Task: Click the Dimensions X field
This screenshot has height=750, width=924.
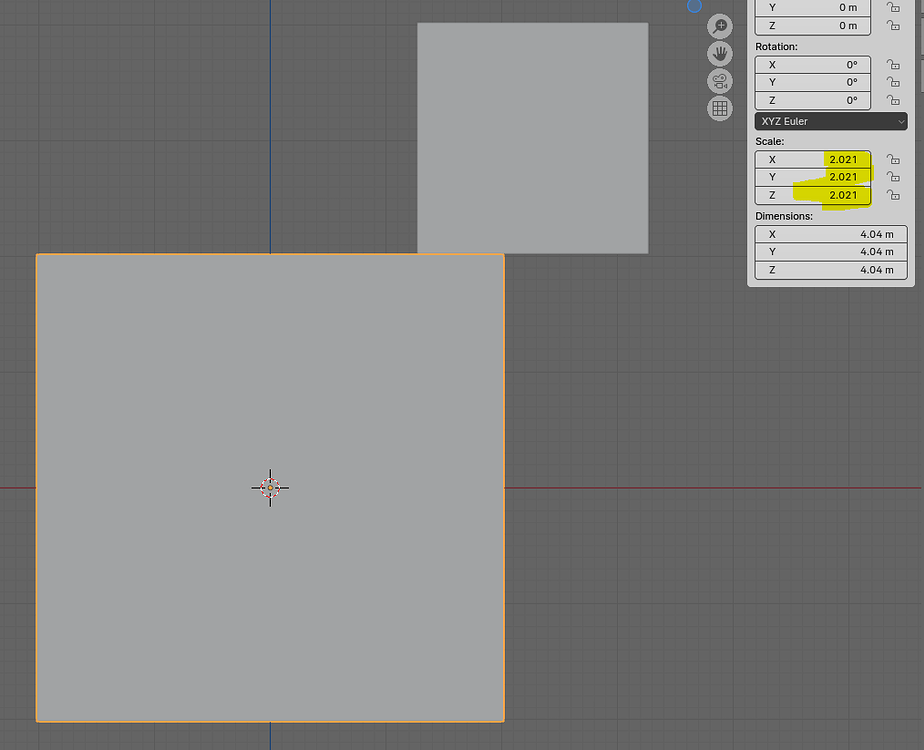Action: [x=831, y=234]
